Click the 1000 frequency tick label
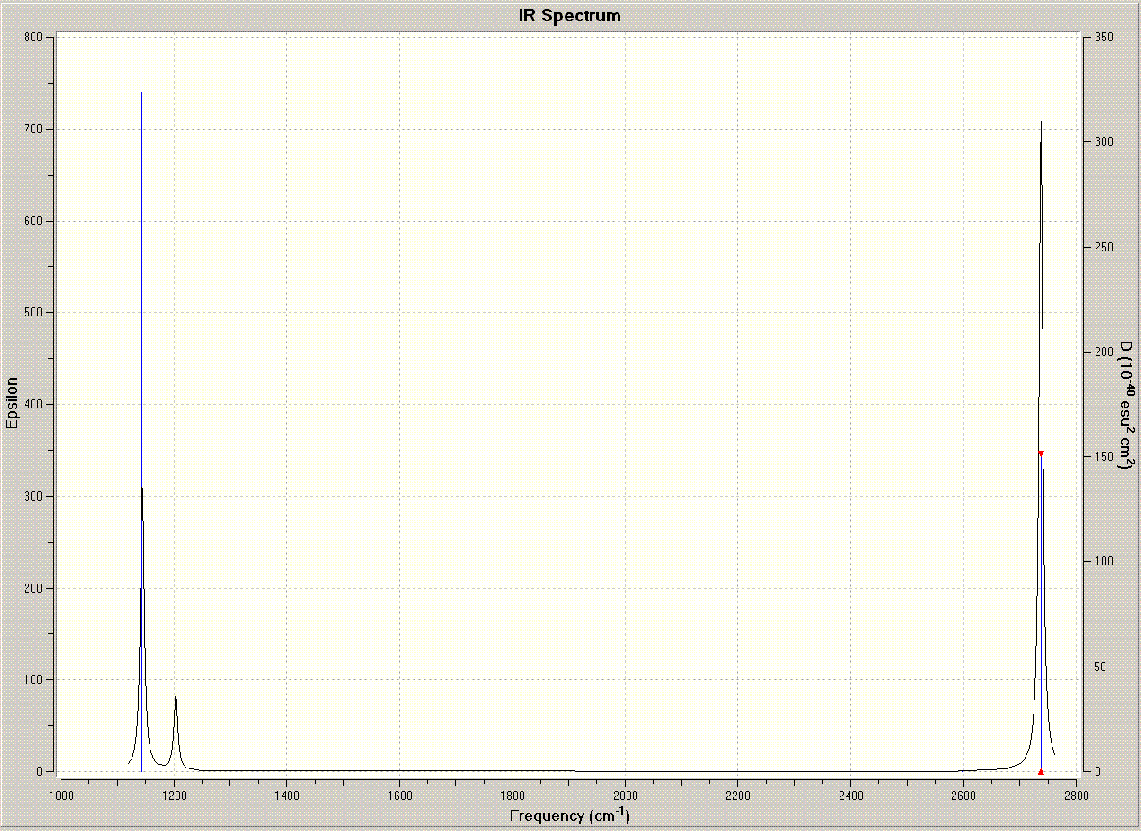This screenshot has width=1141, height=831. coord(62,795)
